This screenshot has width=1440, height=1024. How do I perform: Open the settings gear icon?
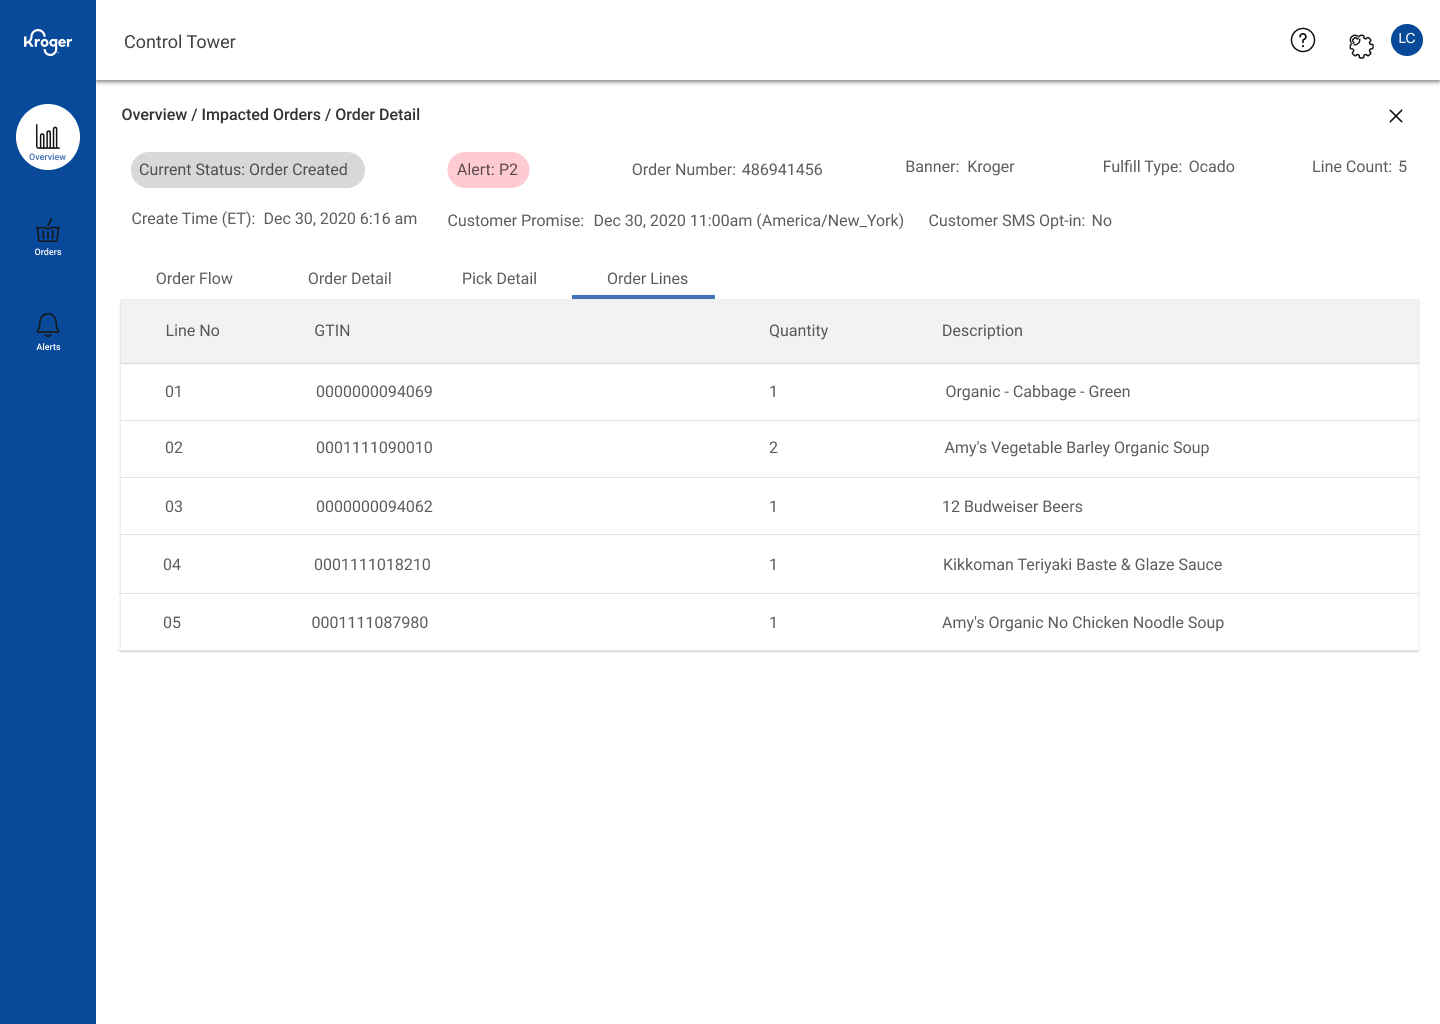point(1361,45)
